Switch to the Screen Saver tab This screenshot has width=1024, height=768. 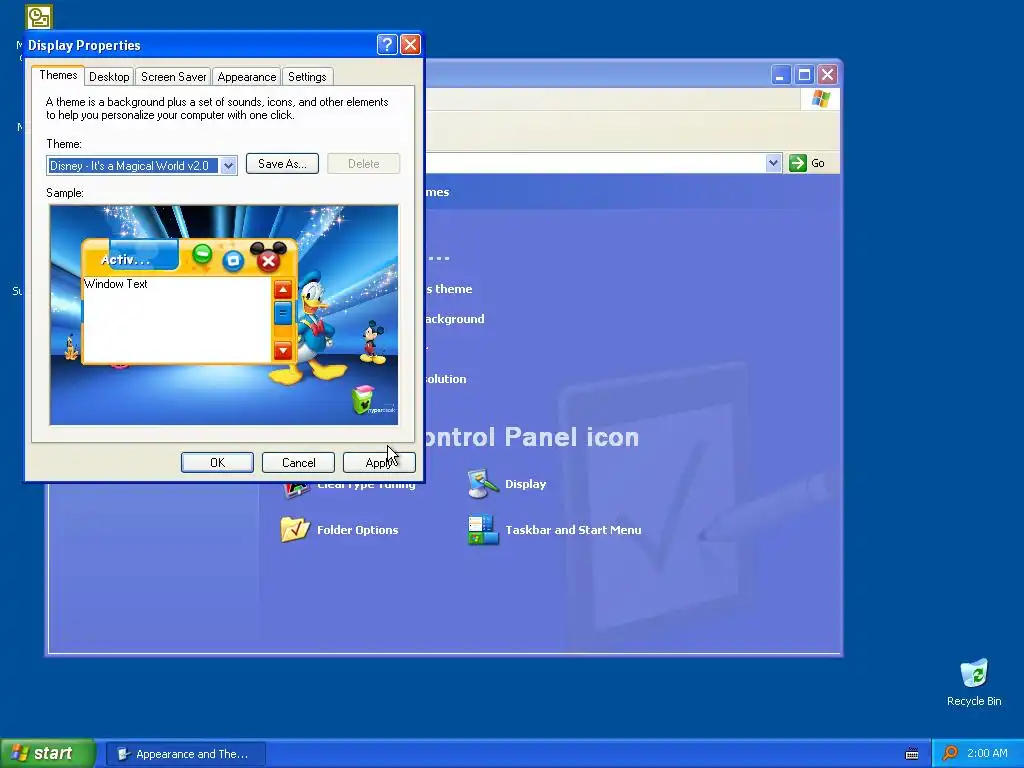(x=174, y=77)
